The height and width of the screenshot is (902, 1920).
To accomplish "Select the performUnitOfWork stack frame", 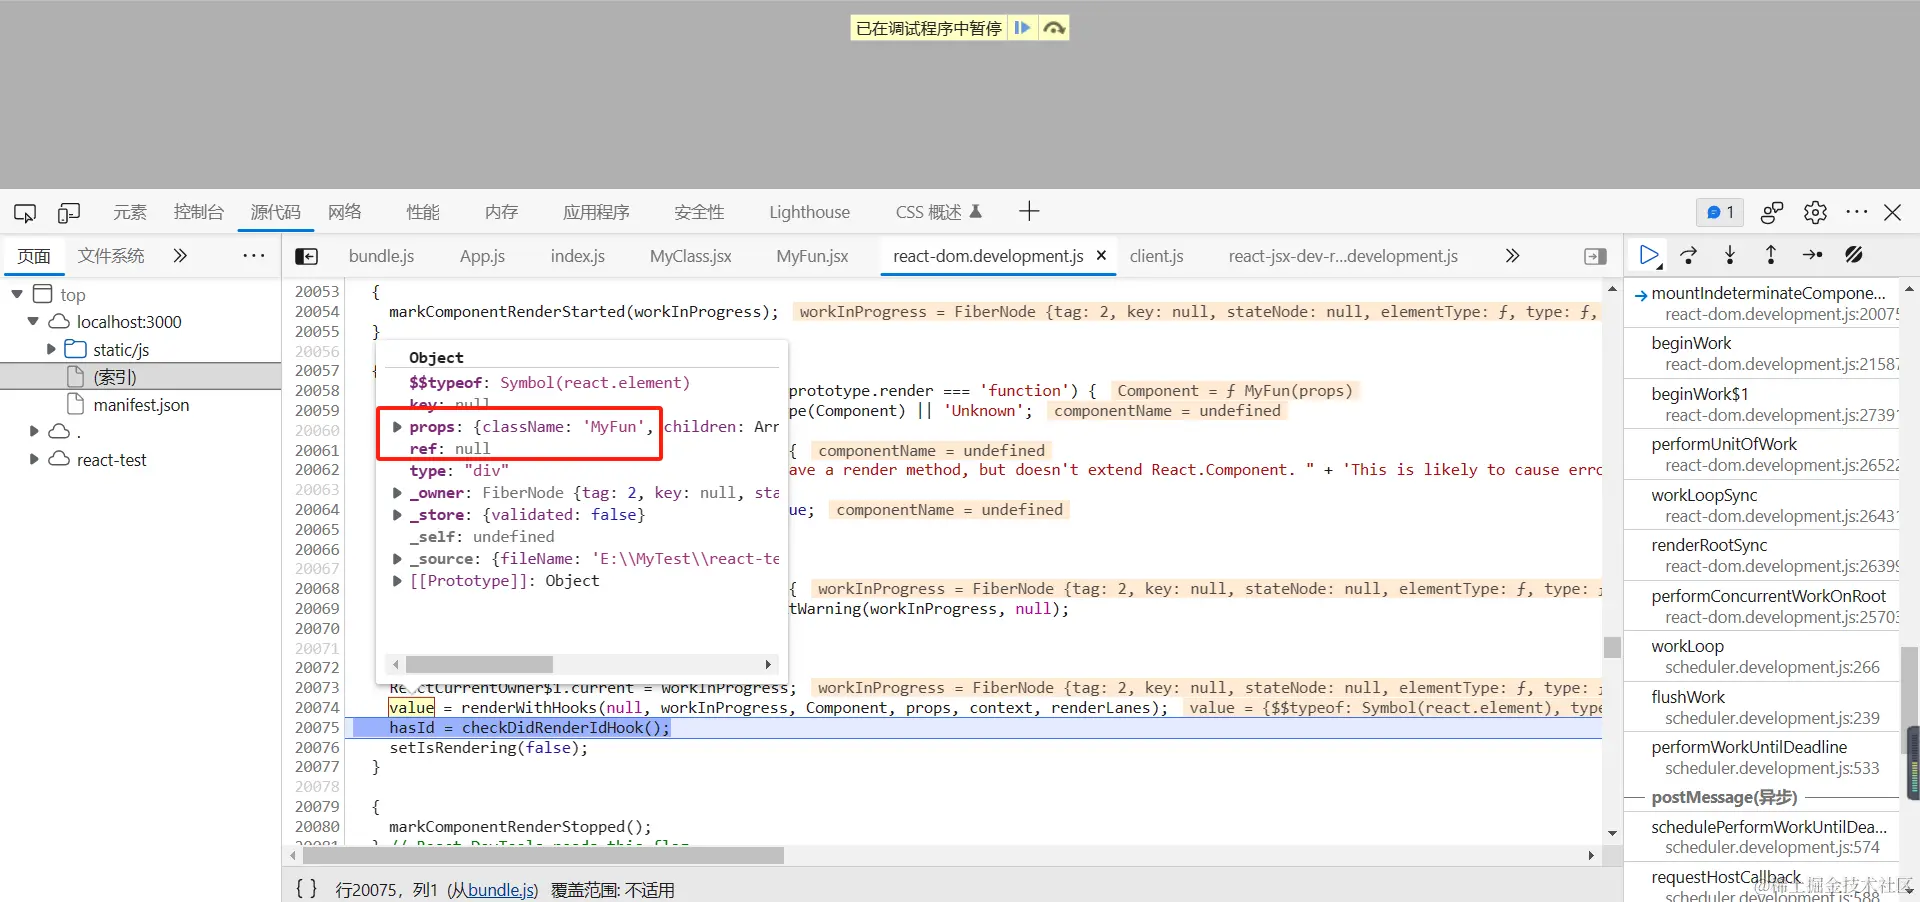I will (x=1762, y=454).
